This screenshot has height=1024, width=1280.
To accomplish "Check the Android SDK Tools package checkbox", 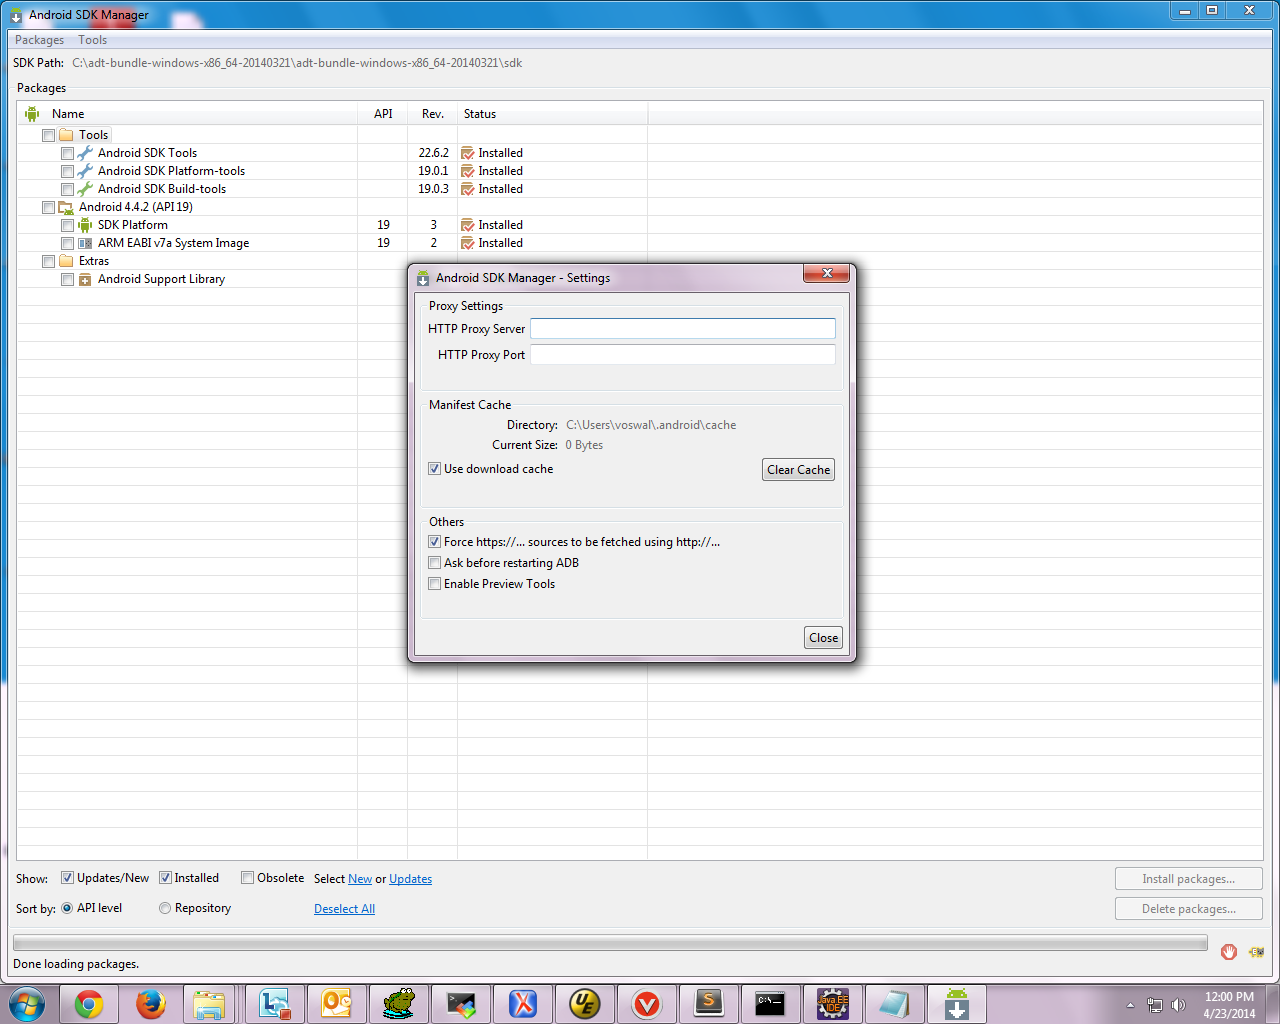I will coord(67,153).
